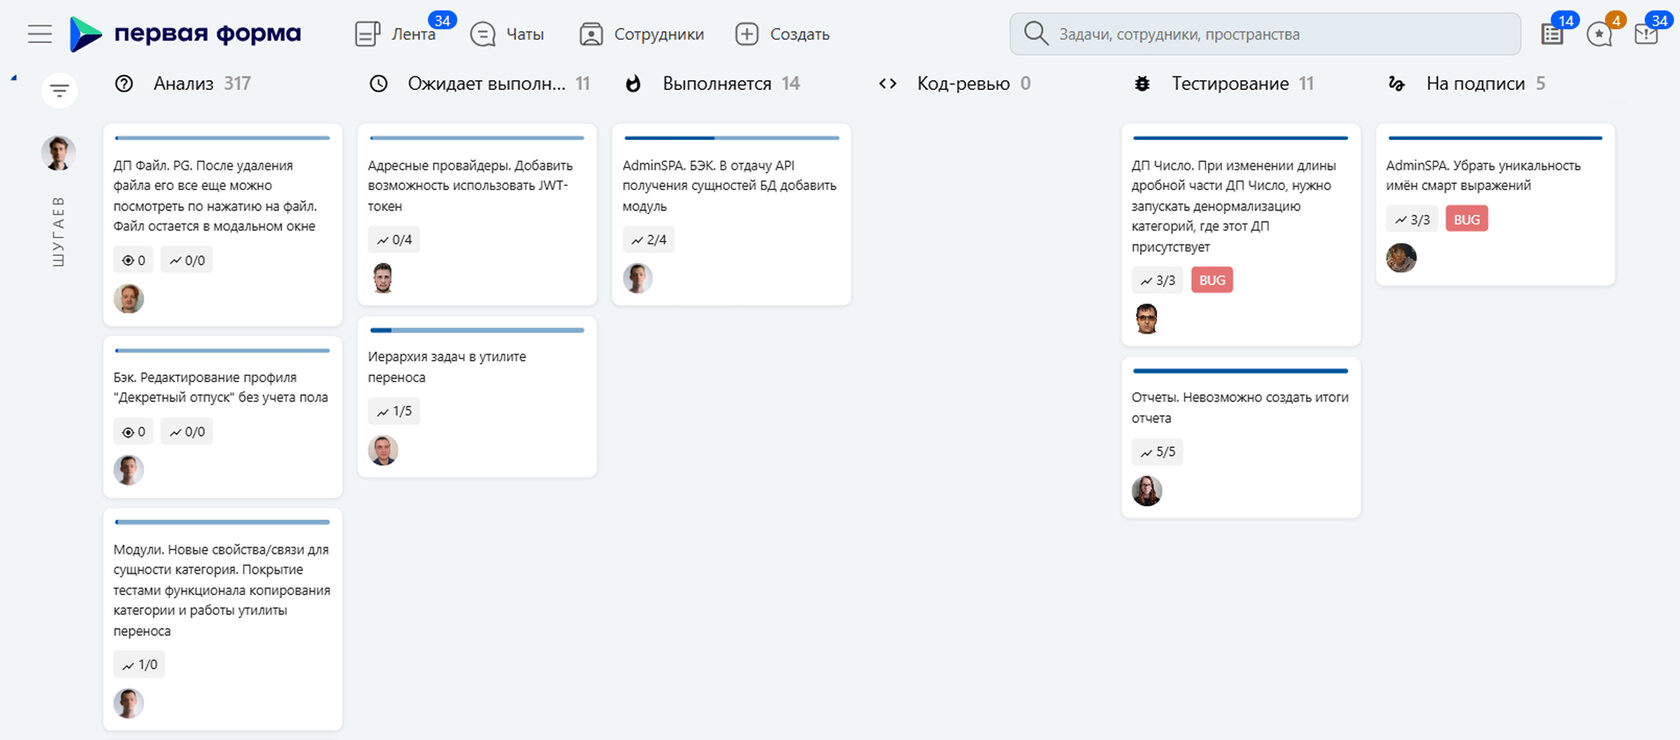Click the Код-ревью code brackets icon
This screenshot has width=1680, height=740.
pyautogui.click(x=887, y=84)
